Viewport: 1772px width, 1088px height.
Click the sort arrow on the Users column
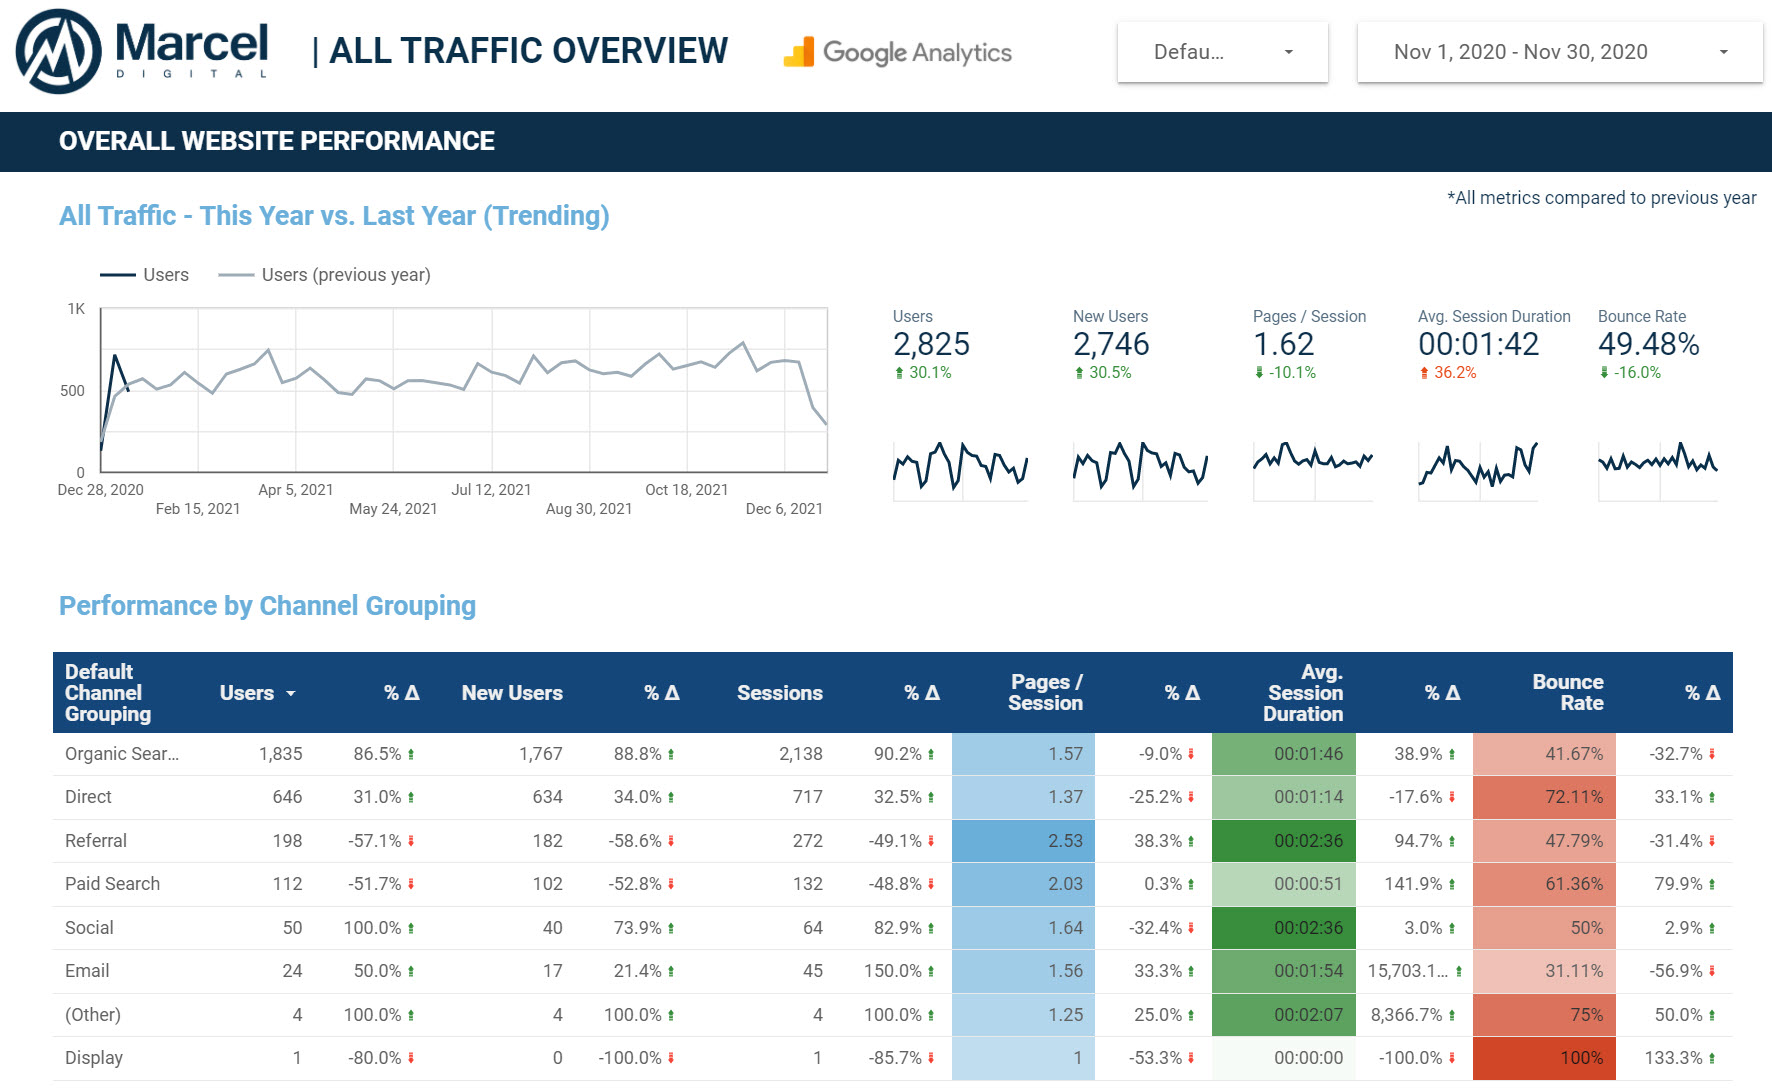291,692
